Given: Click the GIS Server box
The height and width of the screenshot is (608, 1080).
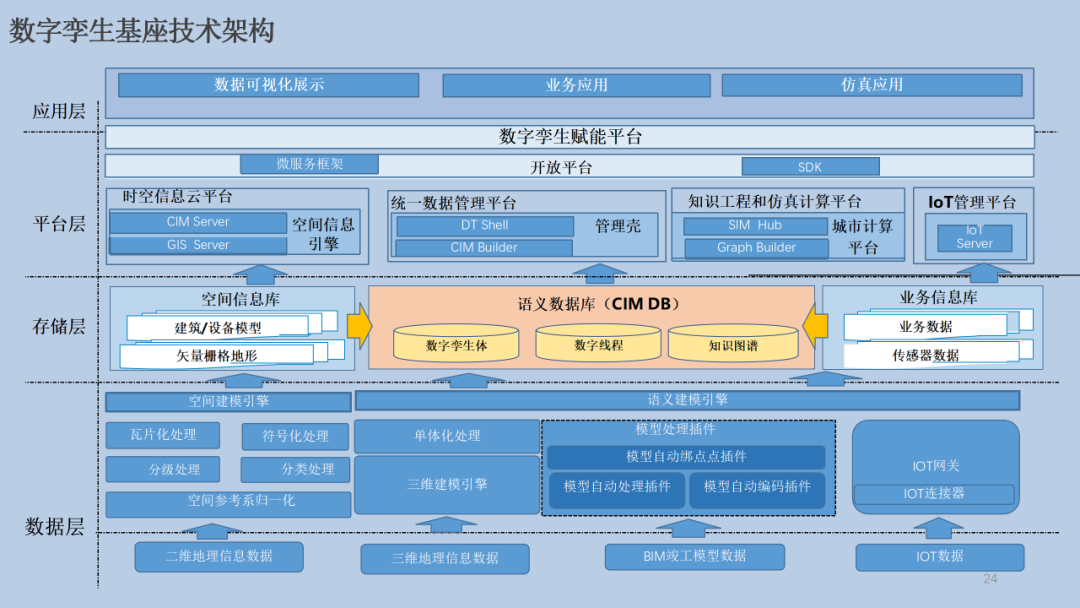Looking at the screenshot, I should coord(198,245).
